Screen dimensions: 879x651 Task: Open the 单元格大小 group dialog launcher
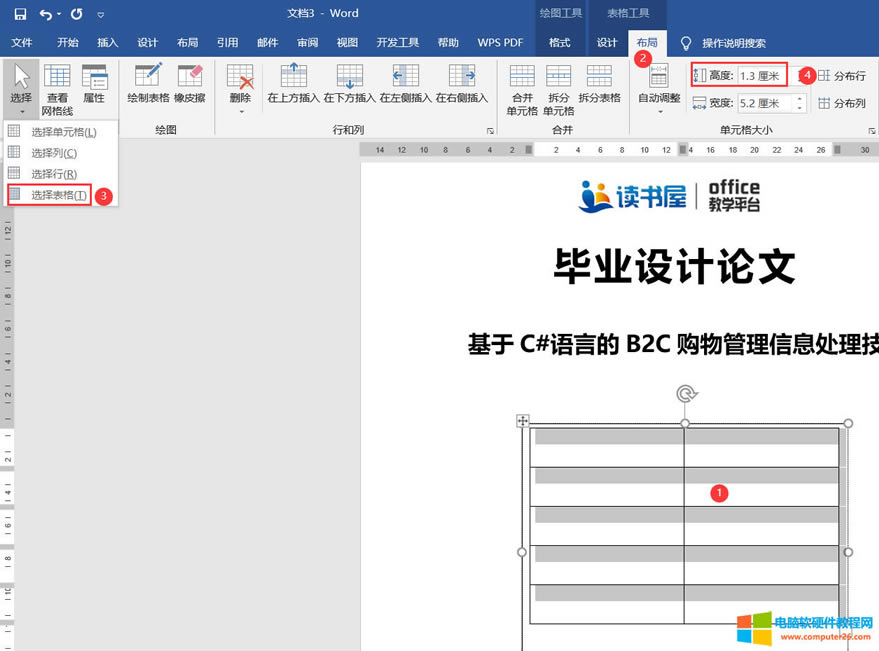click(873, 131)
